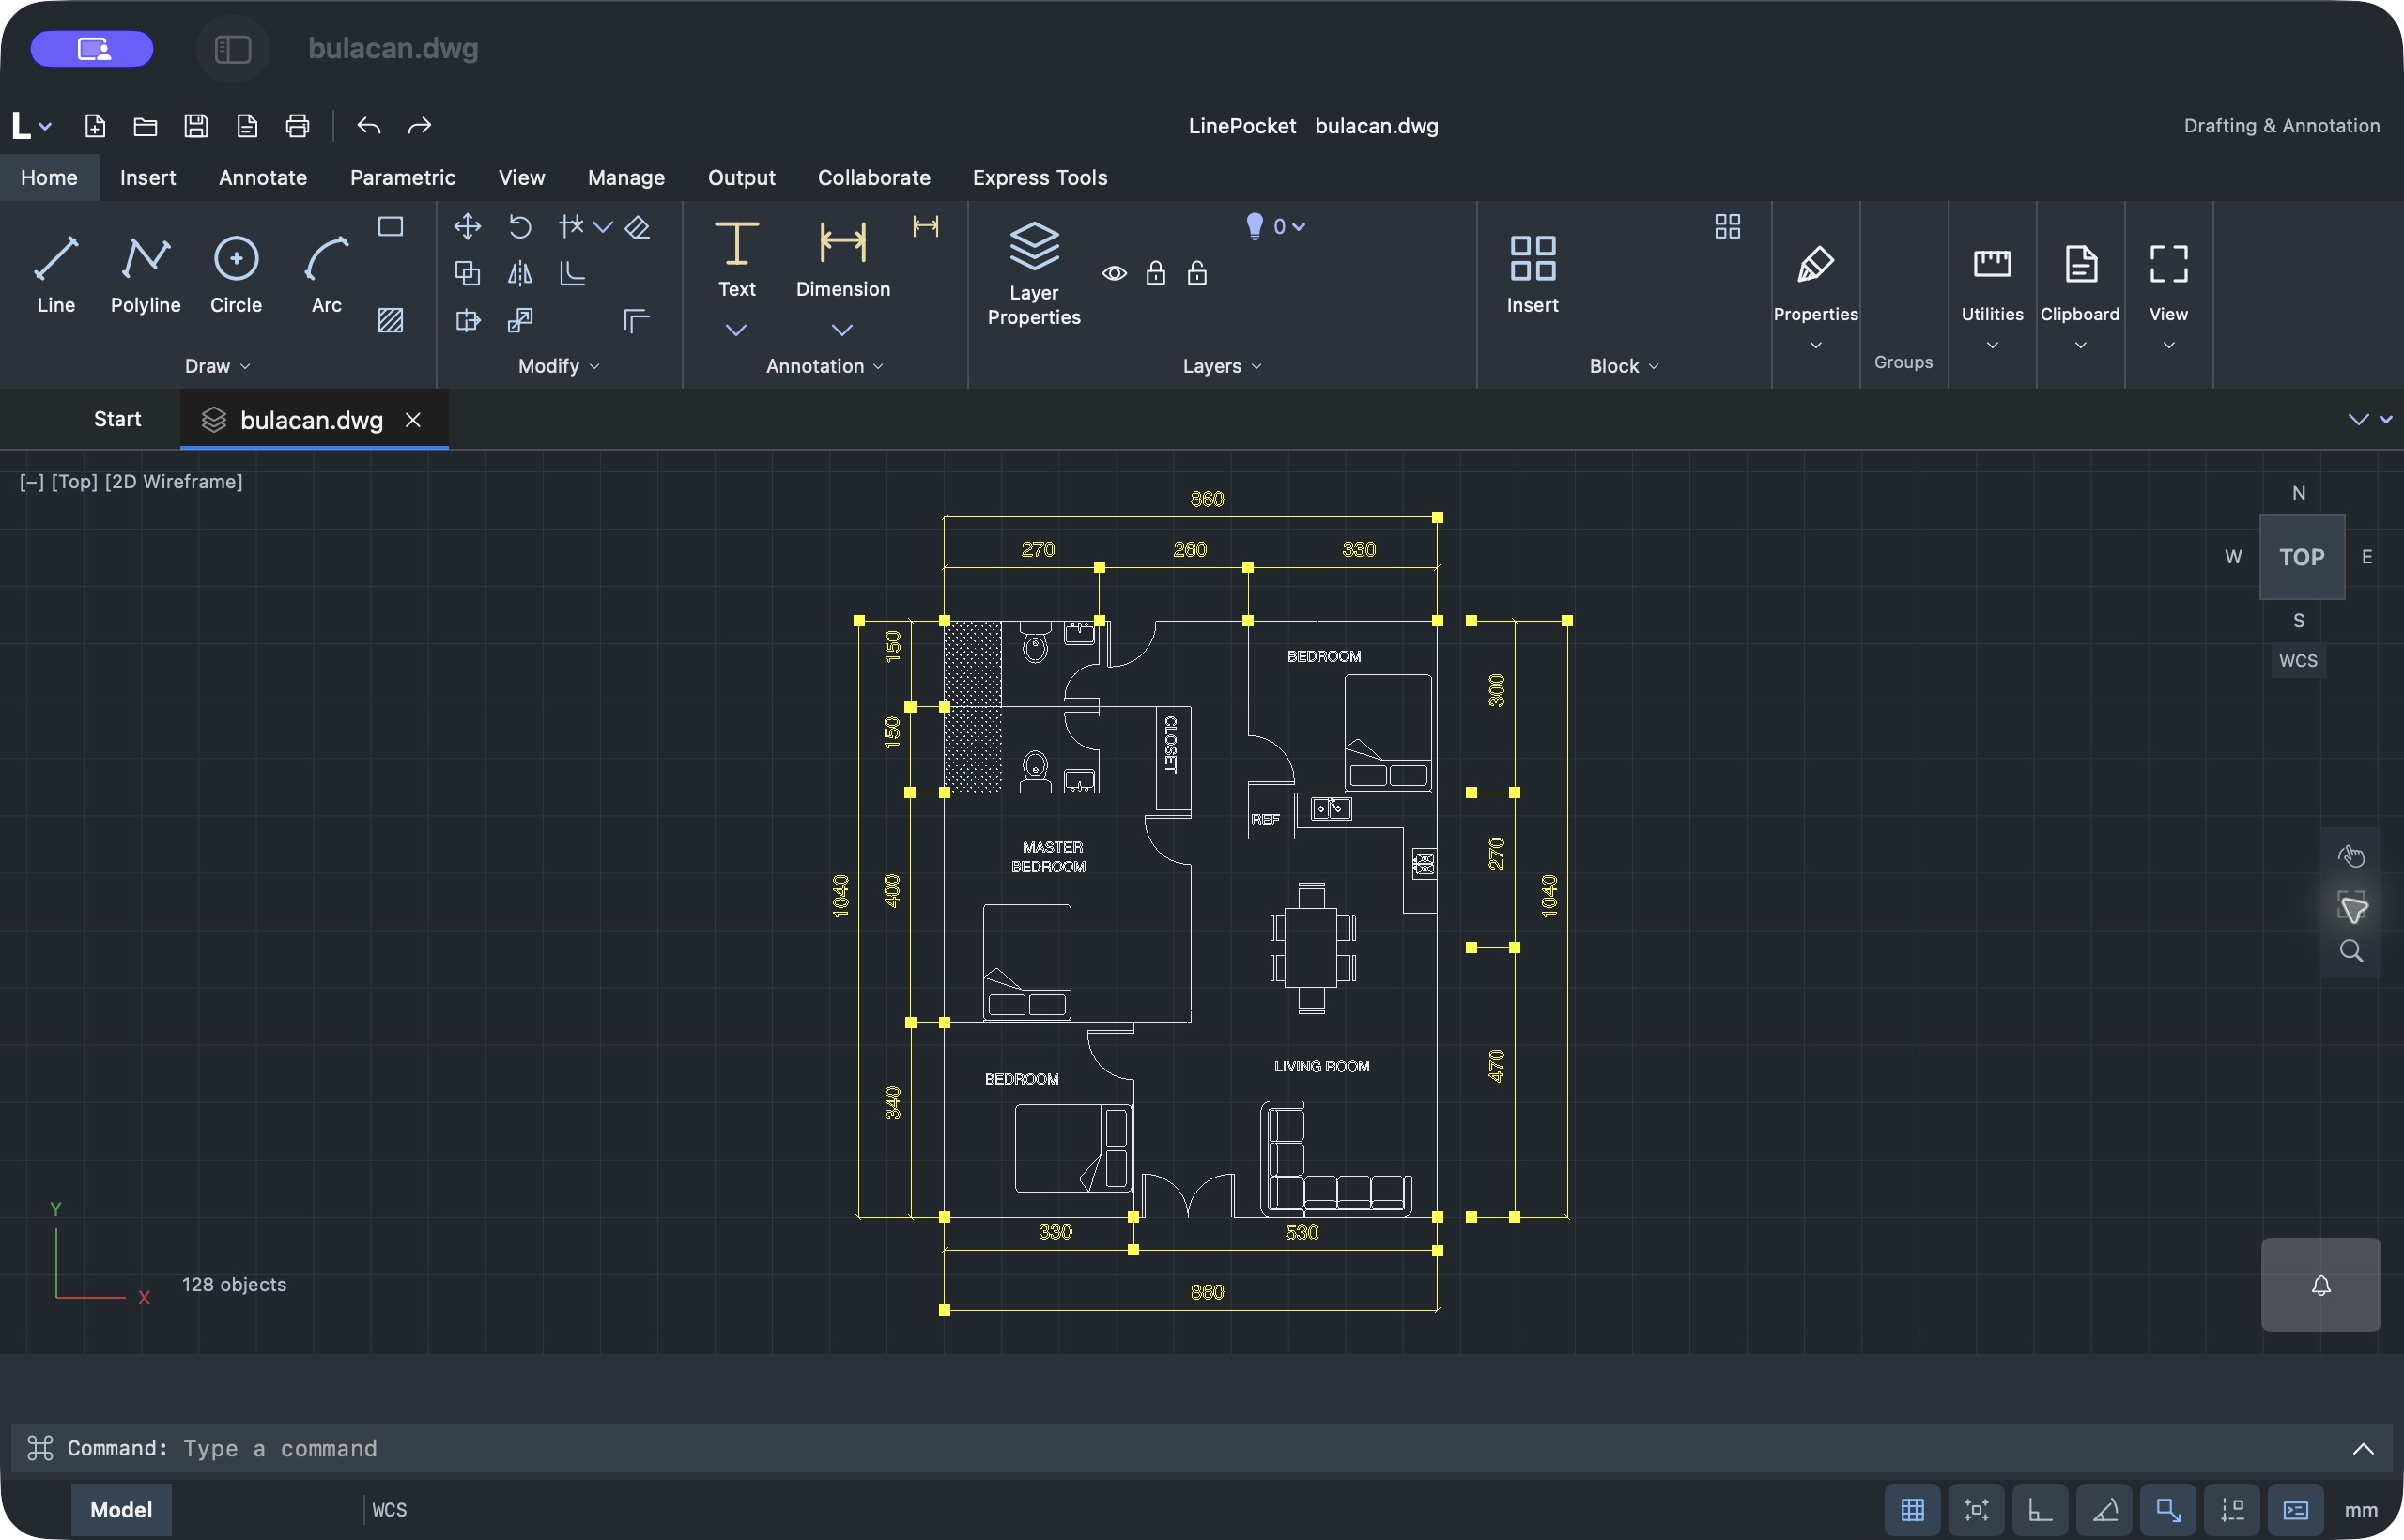Open the Insert ribbon tab
This screenshot has height=1540, width=2404.
click(x=148, y=177)
